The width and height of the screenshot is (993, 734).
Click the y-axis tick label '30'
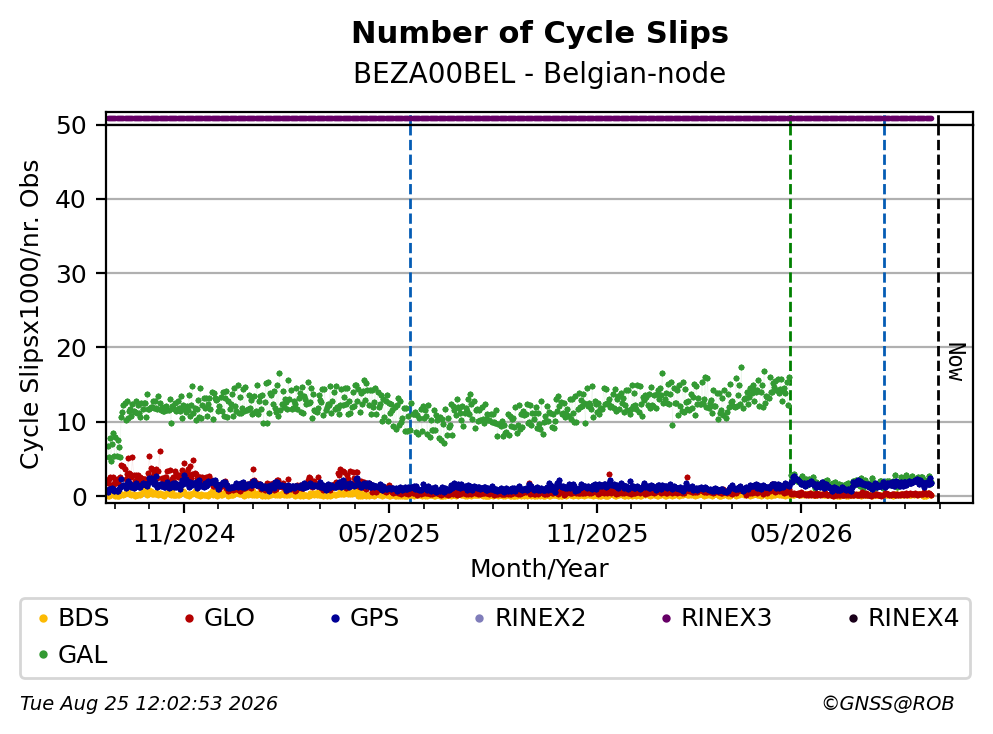71,274
